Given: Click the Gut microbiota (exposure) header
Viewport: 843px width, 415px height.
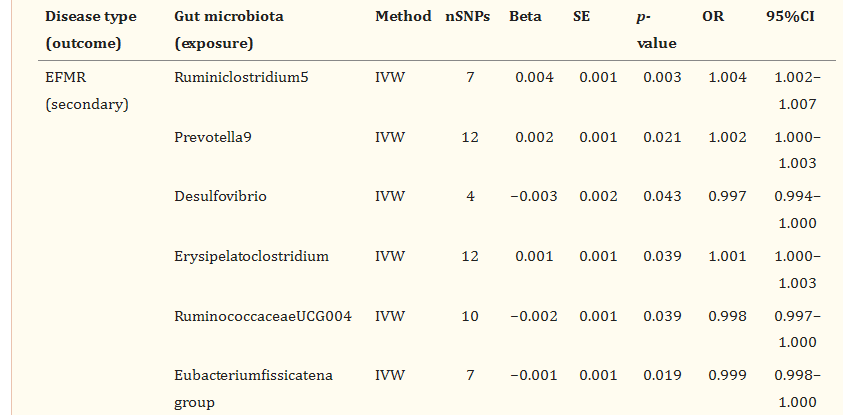Looking at the screenshot, I should [x=229, y=30].
